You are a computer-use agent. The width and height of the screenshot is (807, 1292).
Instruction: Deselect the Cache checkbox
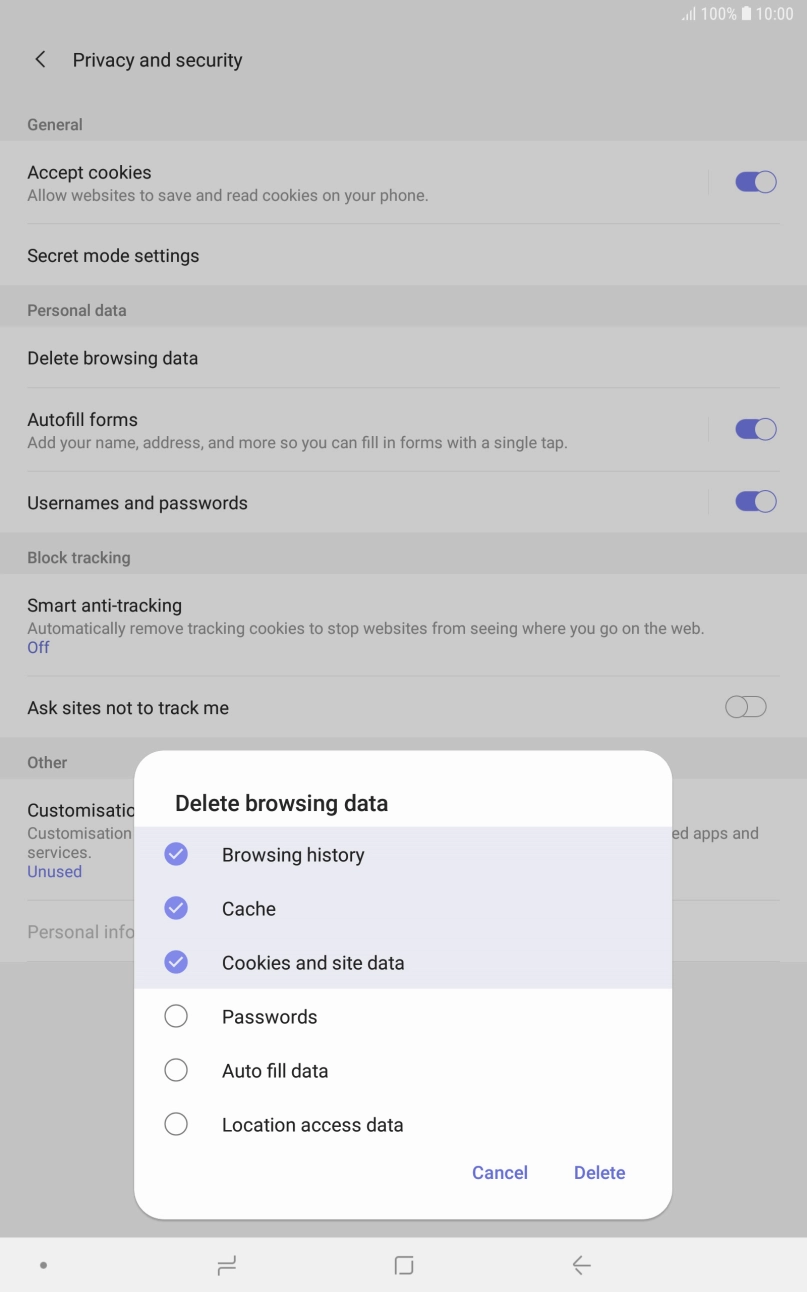(176, 908)
